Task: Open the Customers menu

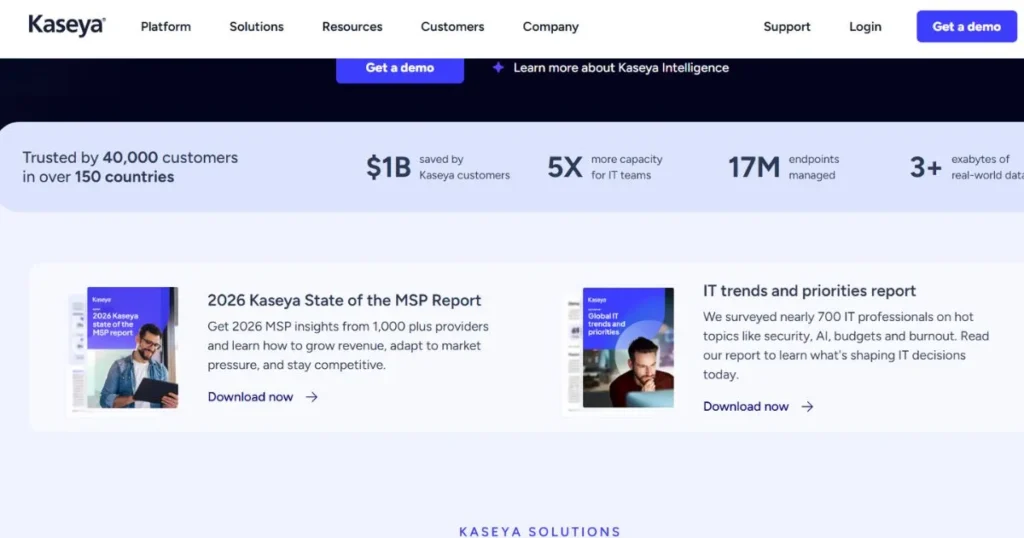Action: coord(452,27)
